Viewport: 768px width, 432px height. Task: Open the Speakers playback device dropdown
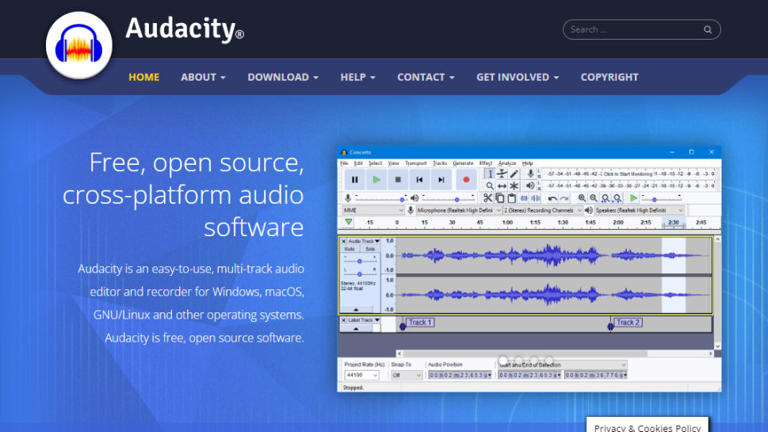tap(639, 210)
